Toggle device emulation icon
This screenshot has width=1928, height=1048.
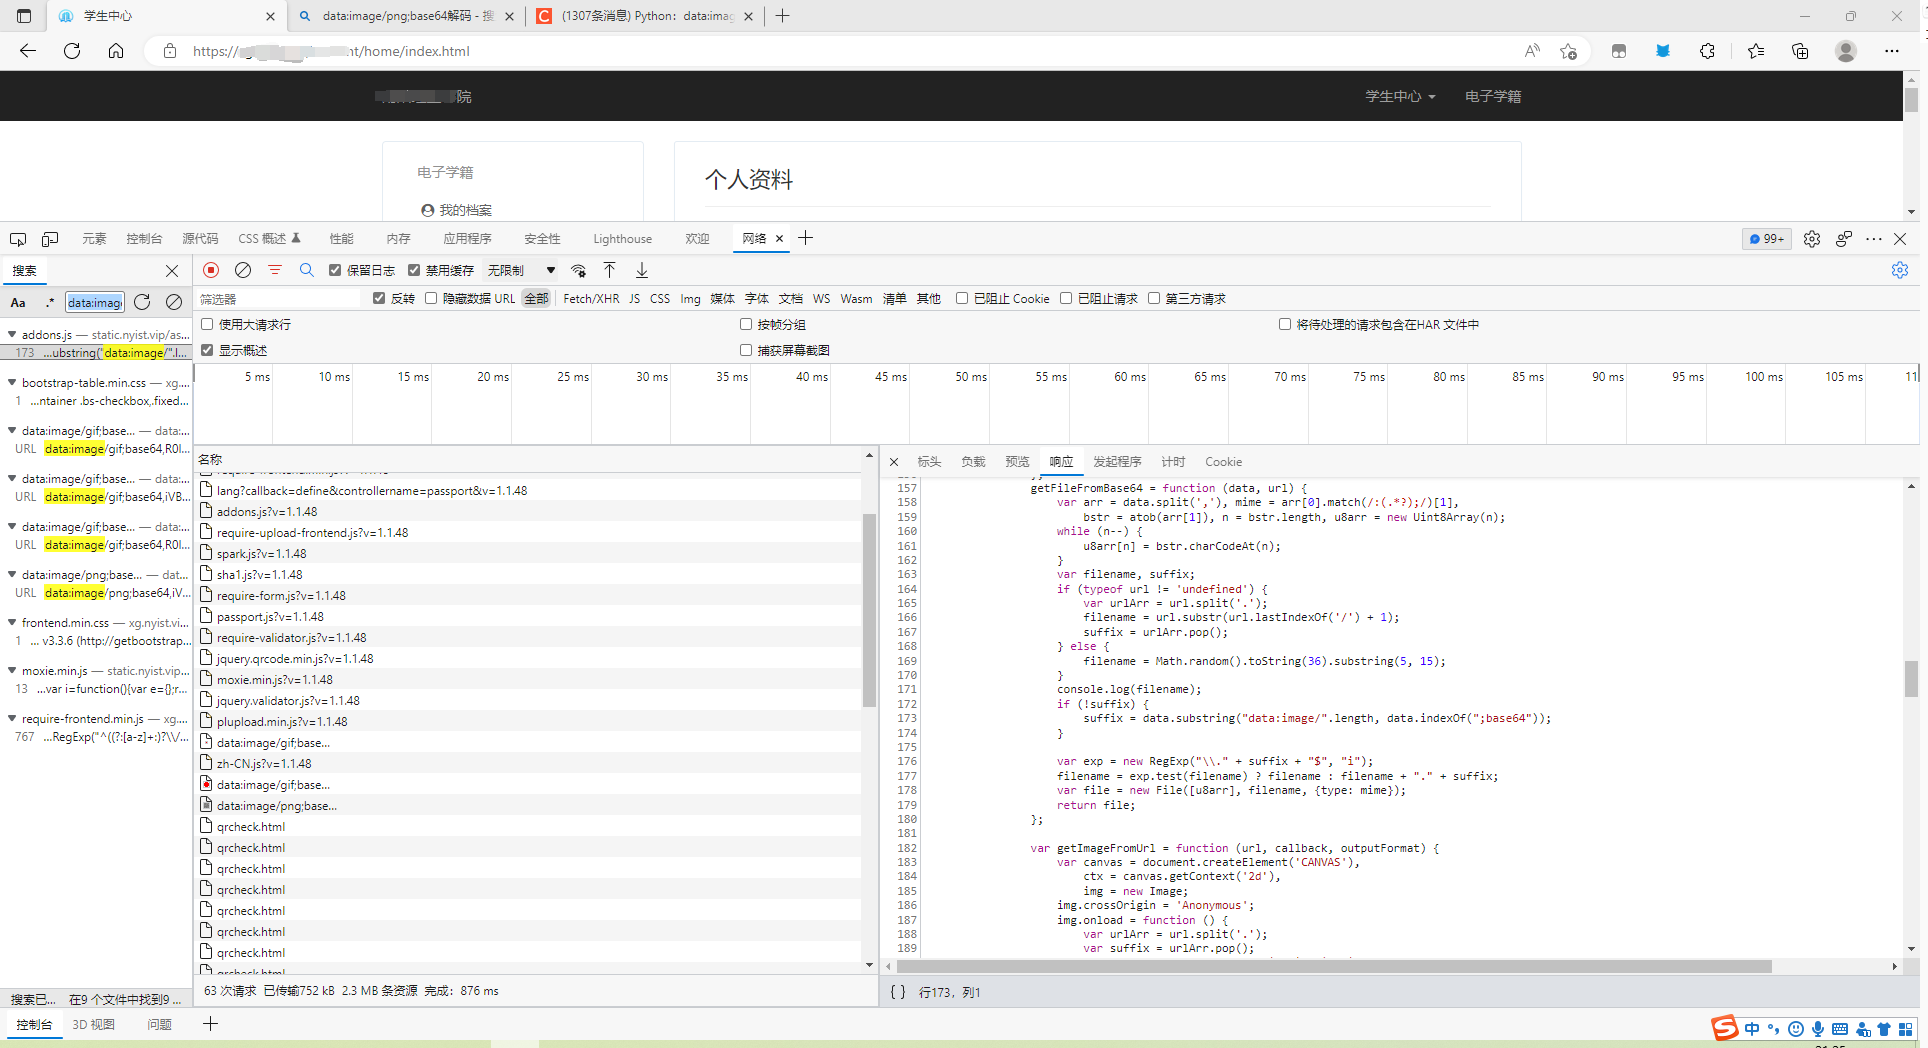50,239
